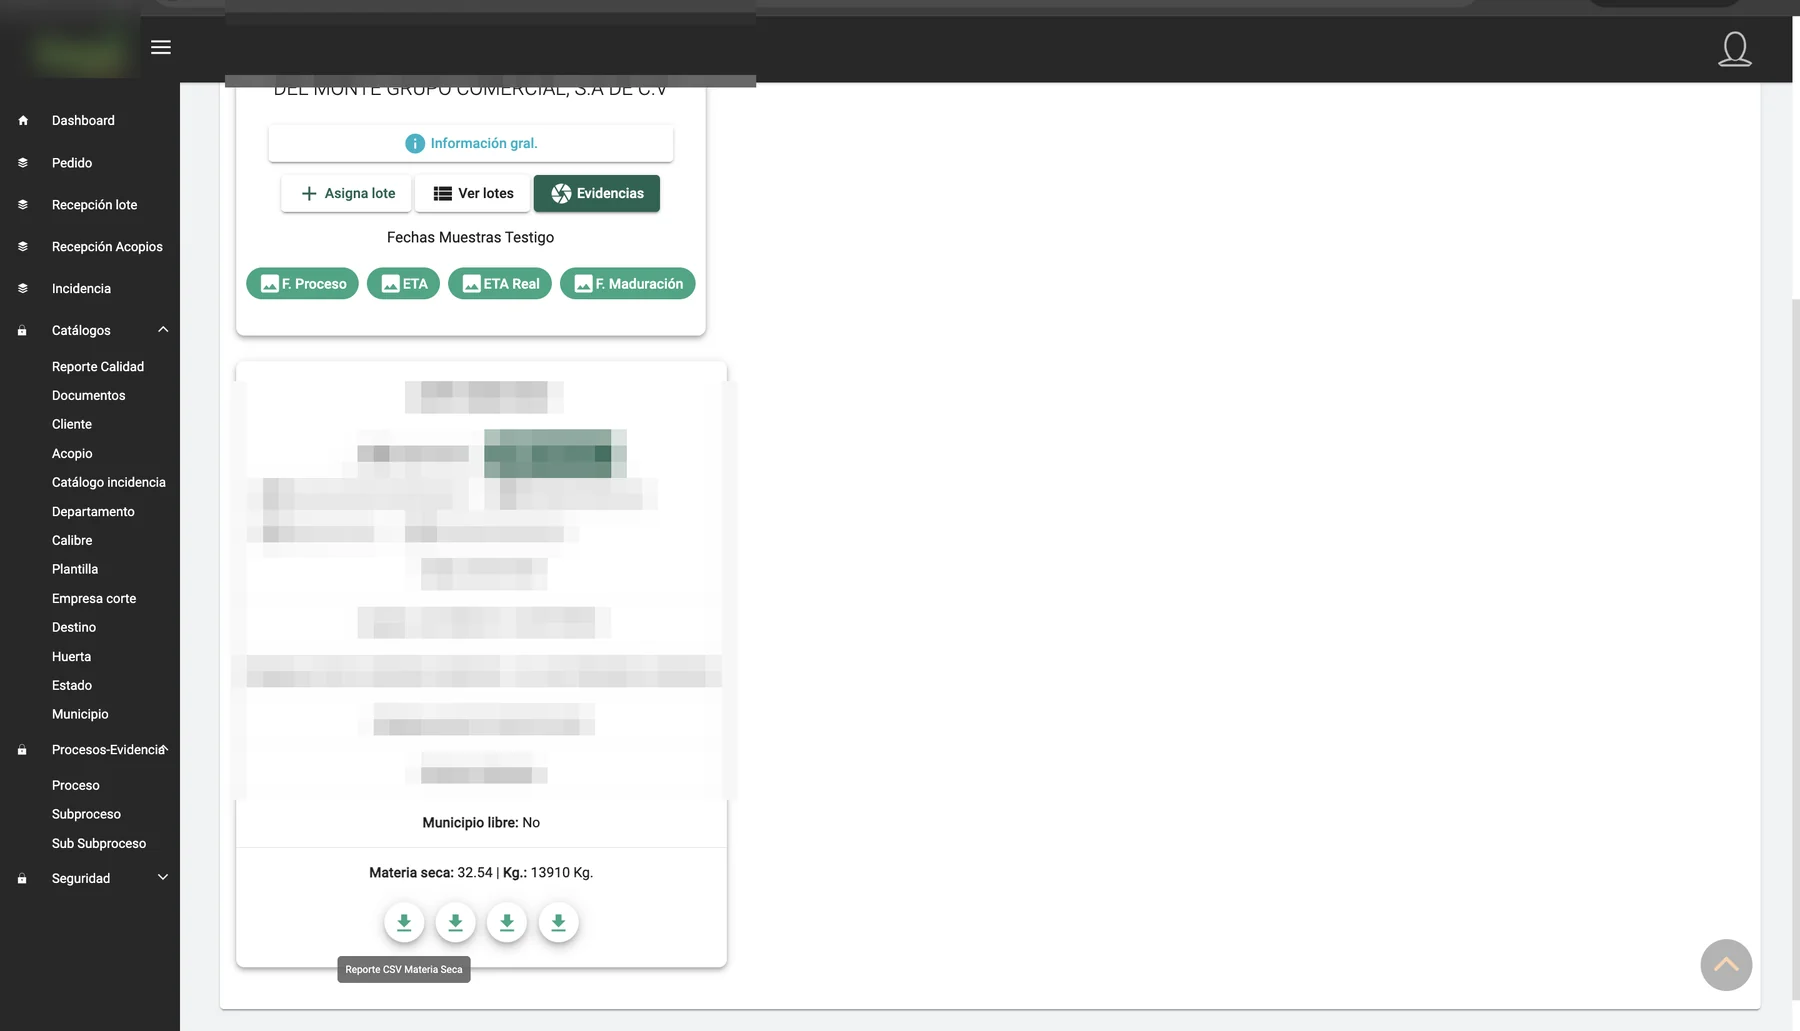Screen dimensions: 1800x1031
Task: Open Subproceso in sidebar
Action: tap(86, 814)
